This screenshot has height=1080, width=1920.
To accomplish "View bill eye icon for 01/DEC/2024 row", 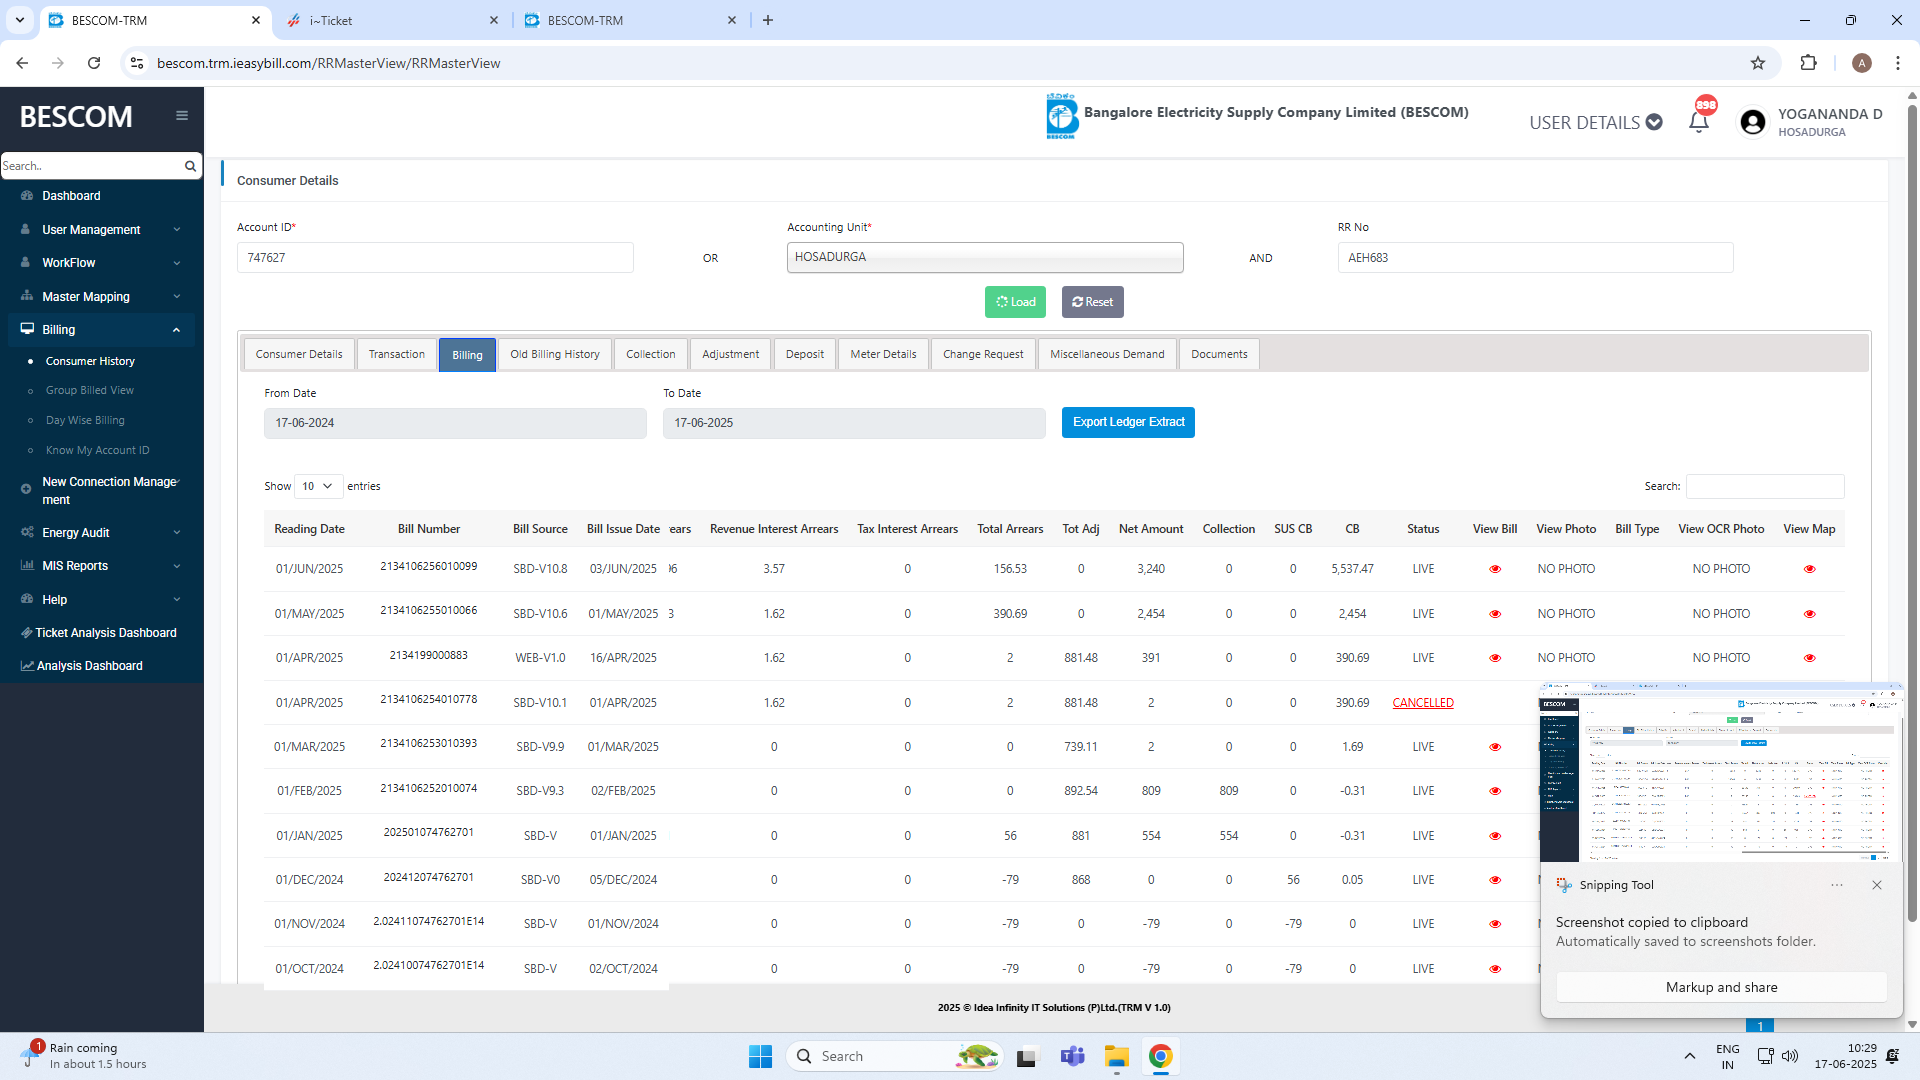I will pos(1495,880).
